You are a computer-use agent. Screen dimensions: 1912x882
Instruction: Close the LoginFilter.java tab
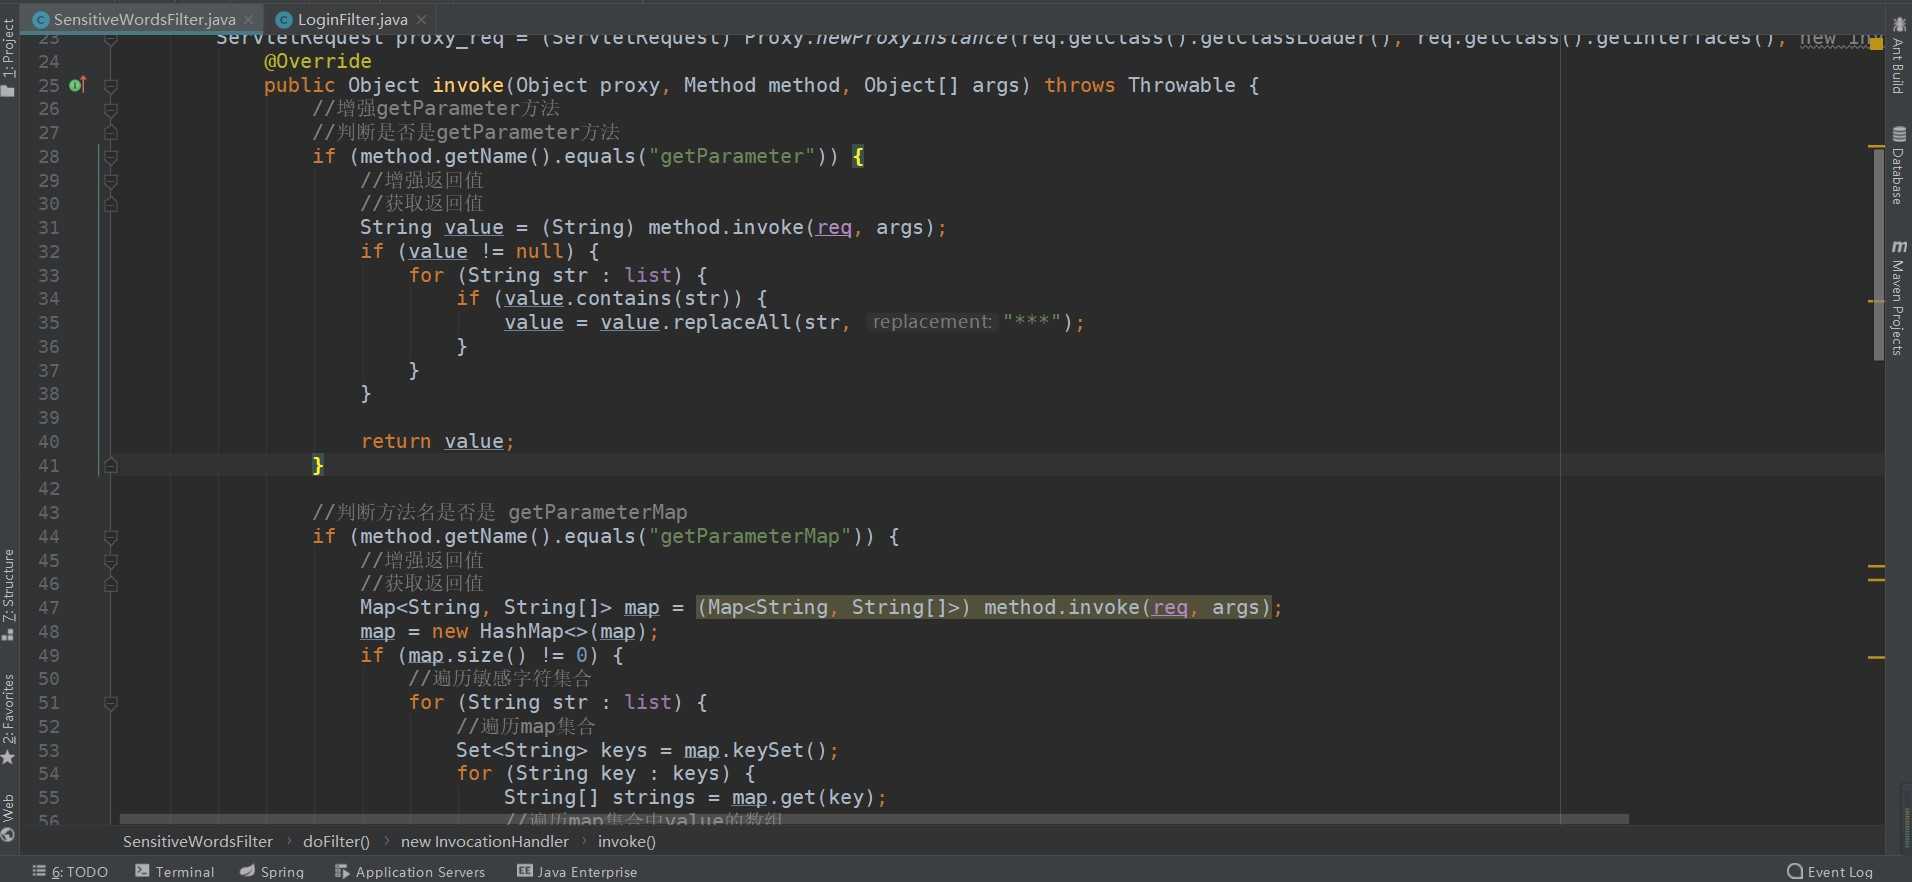pos(422,19)
